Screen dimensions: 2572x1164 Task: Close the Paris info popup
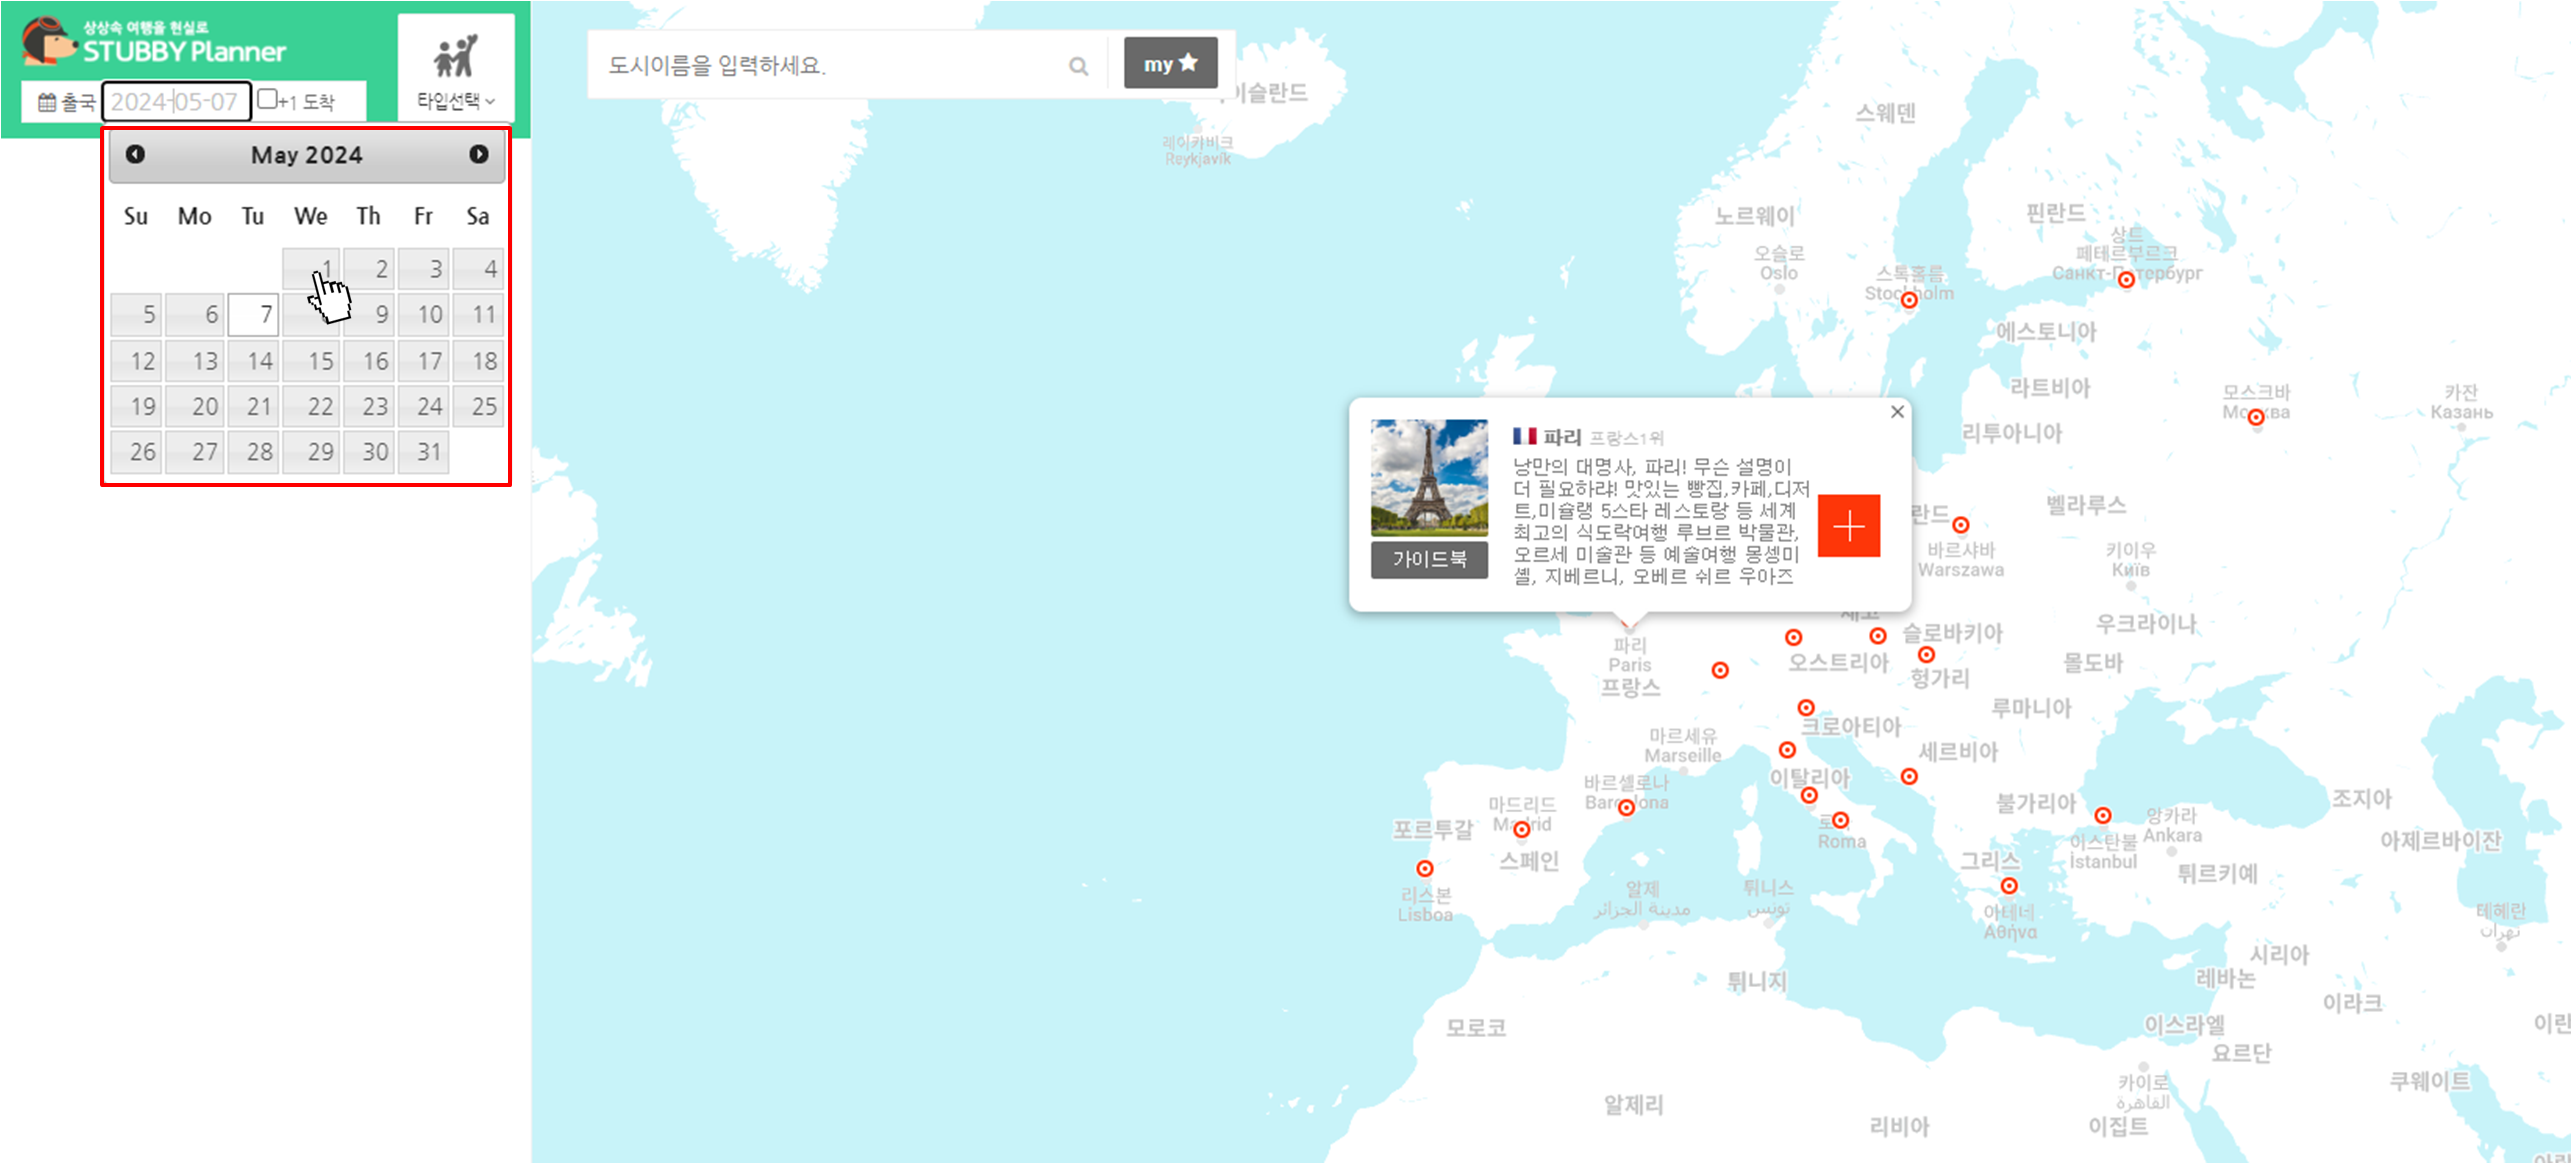(x=1897, y=412)
